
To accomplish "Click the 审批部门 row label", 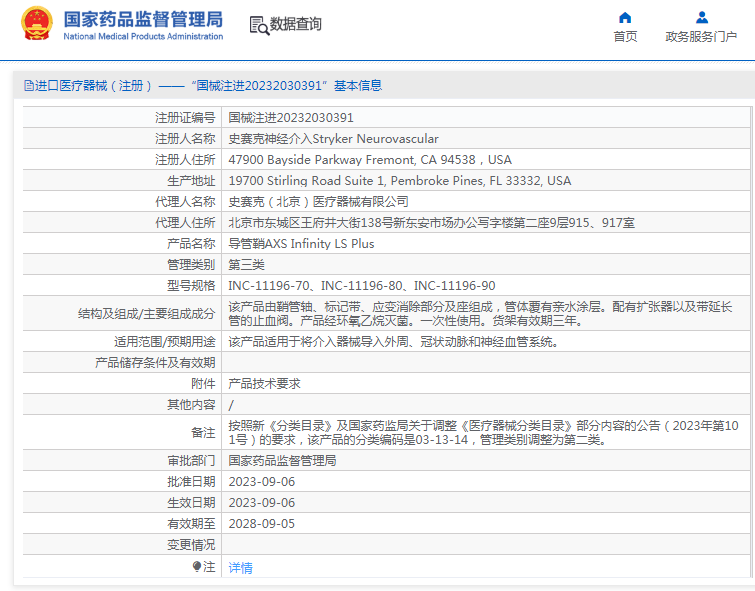I will point(191,461).
